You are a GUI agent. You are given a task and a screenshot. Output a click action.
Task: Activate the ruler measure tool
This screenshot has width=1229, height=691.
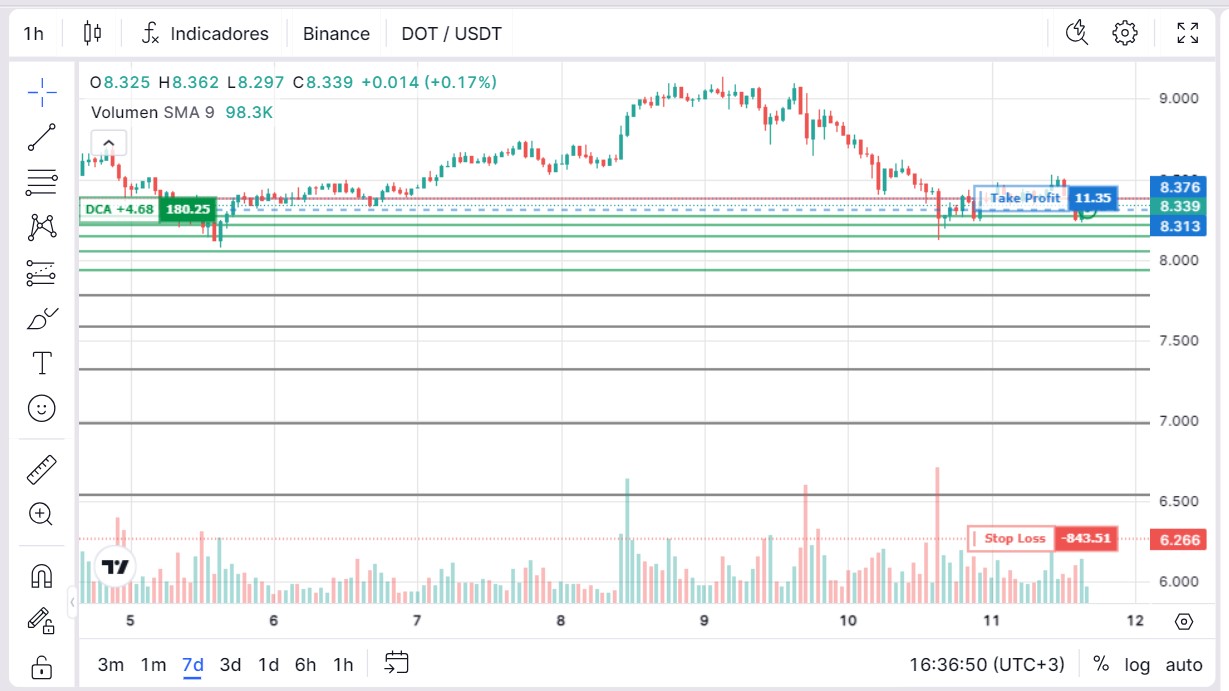[42, 469]
